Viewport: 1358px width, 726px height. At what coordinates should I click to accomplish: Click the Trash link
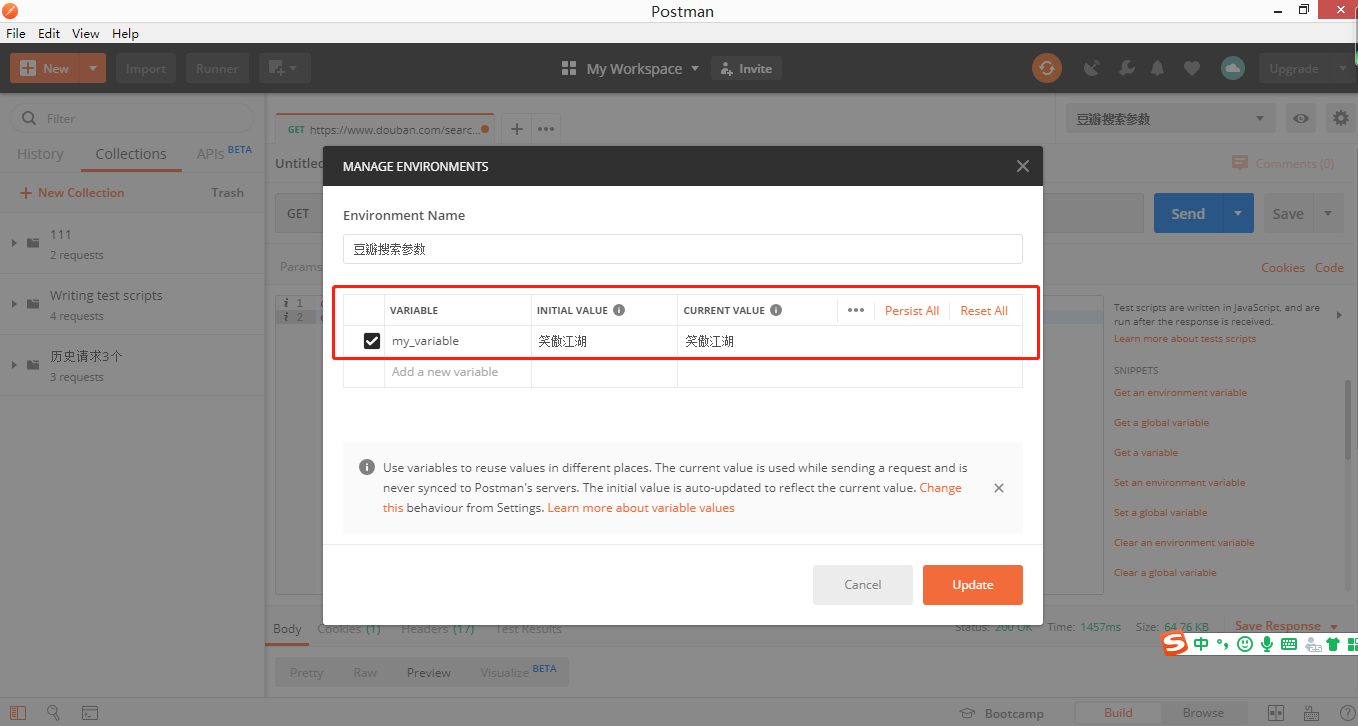(228, 193)
